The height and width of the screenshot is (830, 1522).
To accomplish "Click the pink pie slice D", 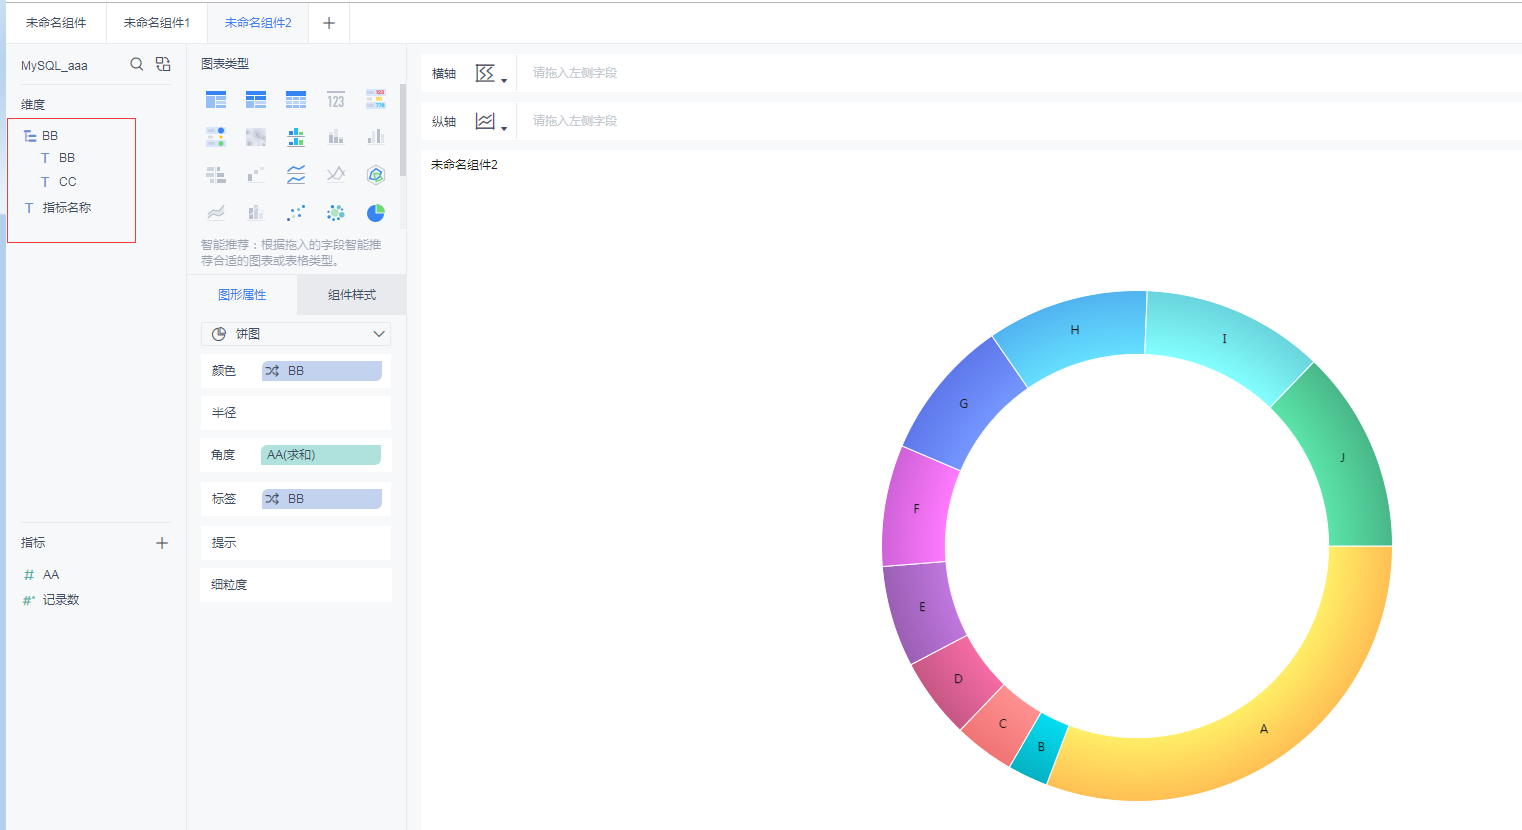I will click(957, 679).
